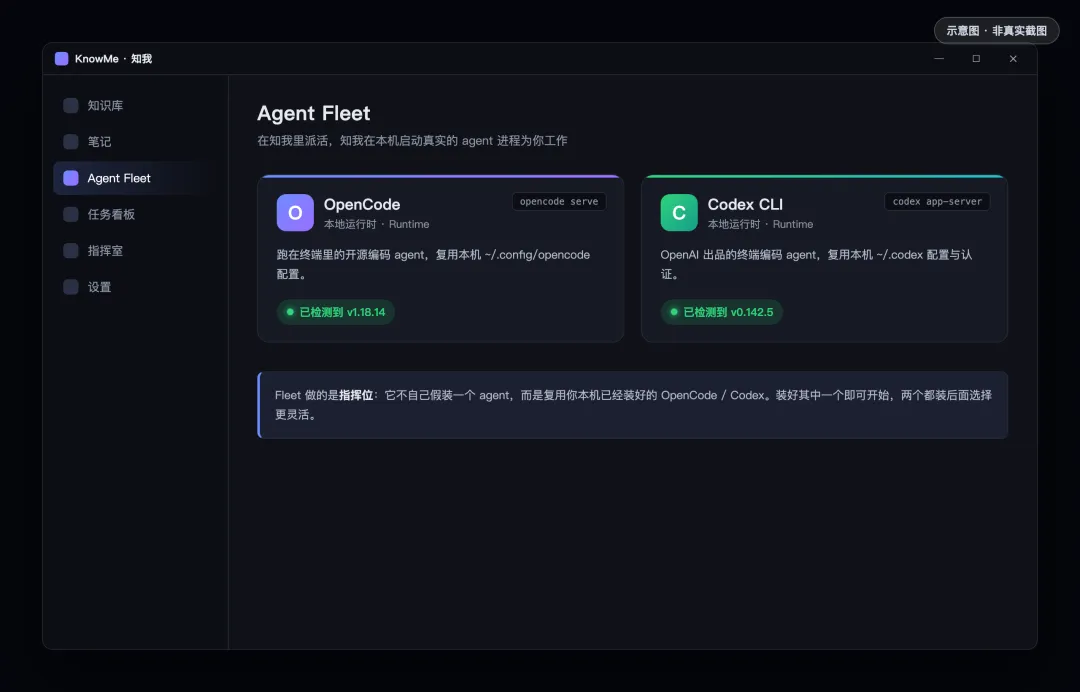The width and height of the screenshot is (1080, 692).
Task: Click the KnowMe app logo in title bar
Action: tap(61, 59)
